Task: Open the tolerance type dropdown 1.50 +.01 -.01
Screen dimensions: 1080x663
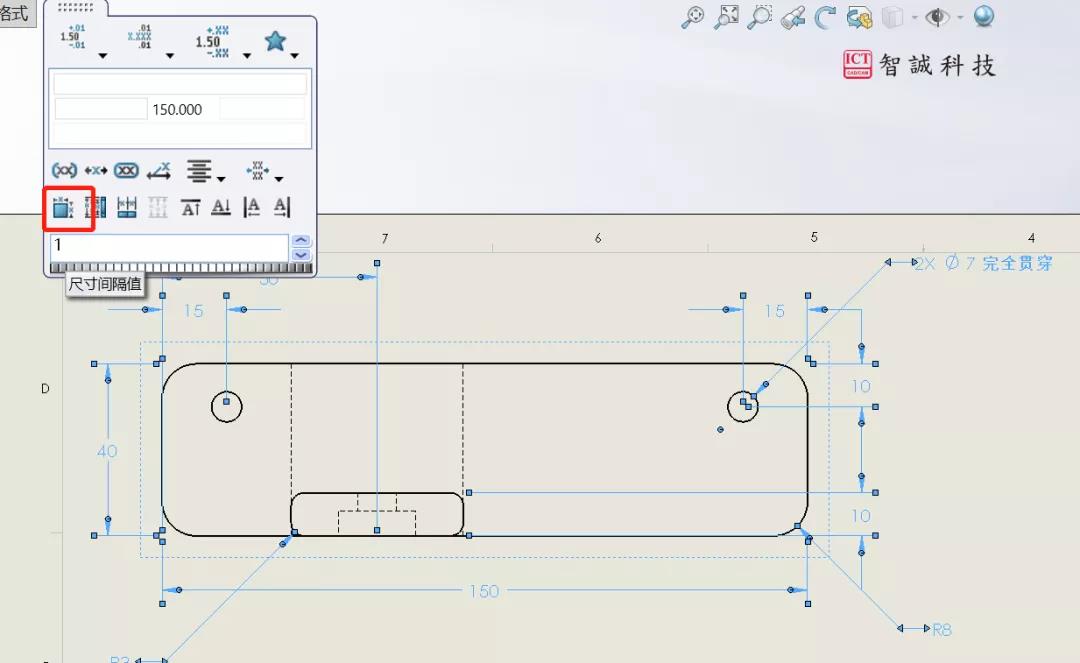Action: tap(103, 56)
